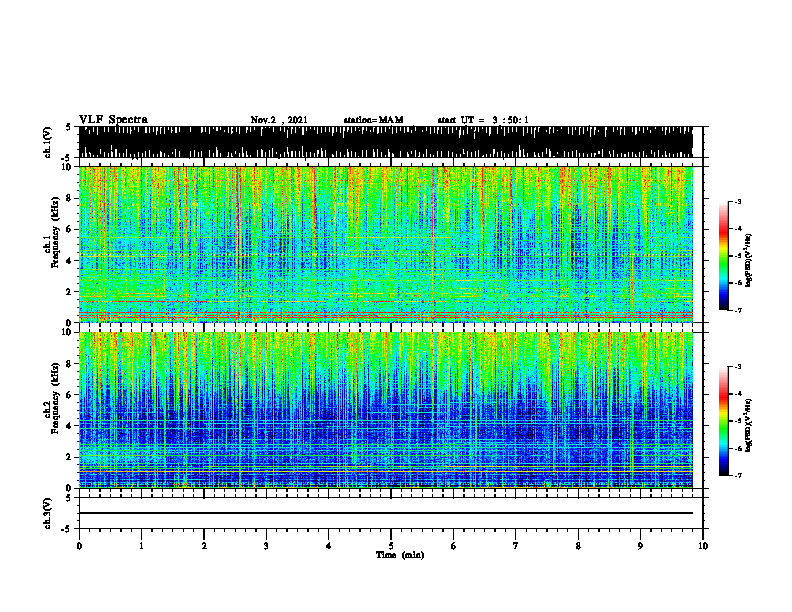Image resolution: width=792 pixels, height=612 pixels.
Task: Click the "-3" label on ch.1 color scale
Action: click(x=737, y=201)
